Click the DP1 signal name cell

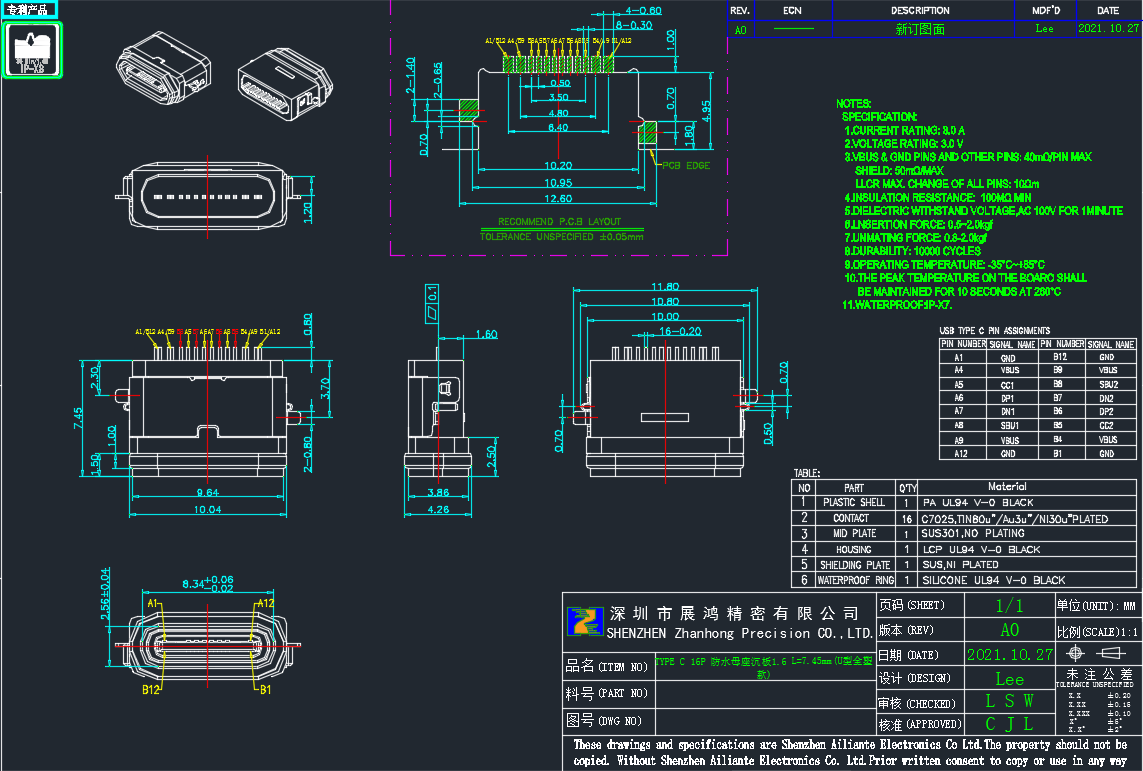[1007, 399]
